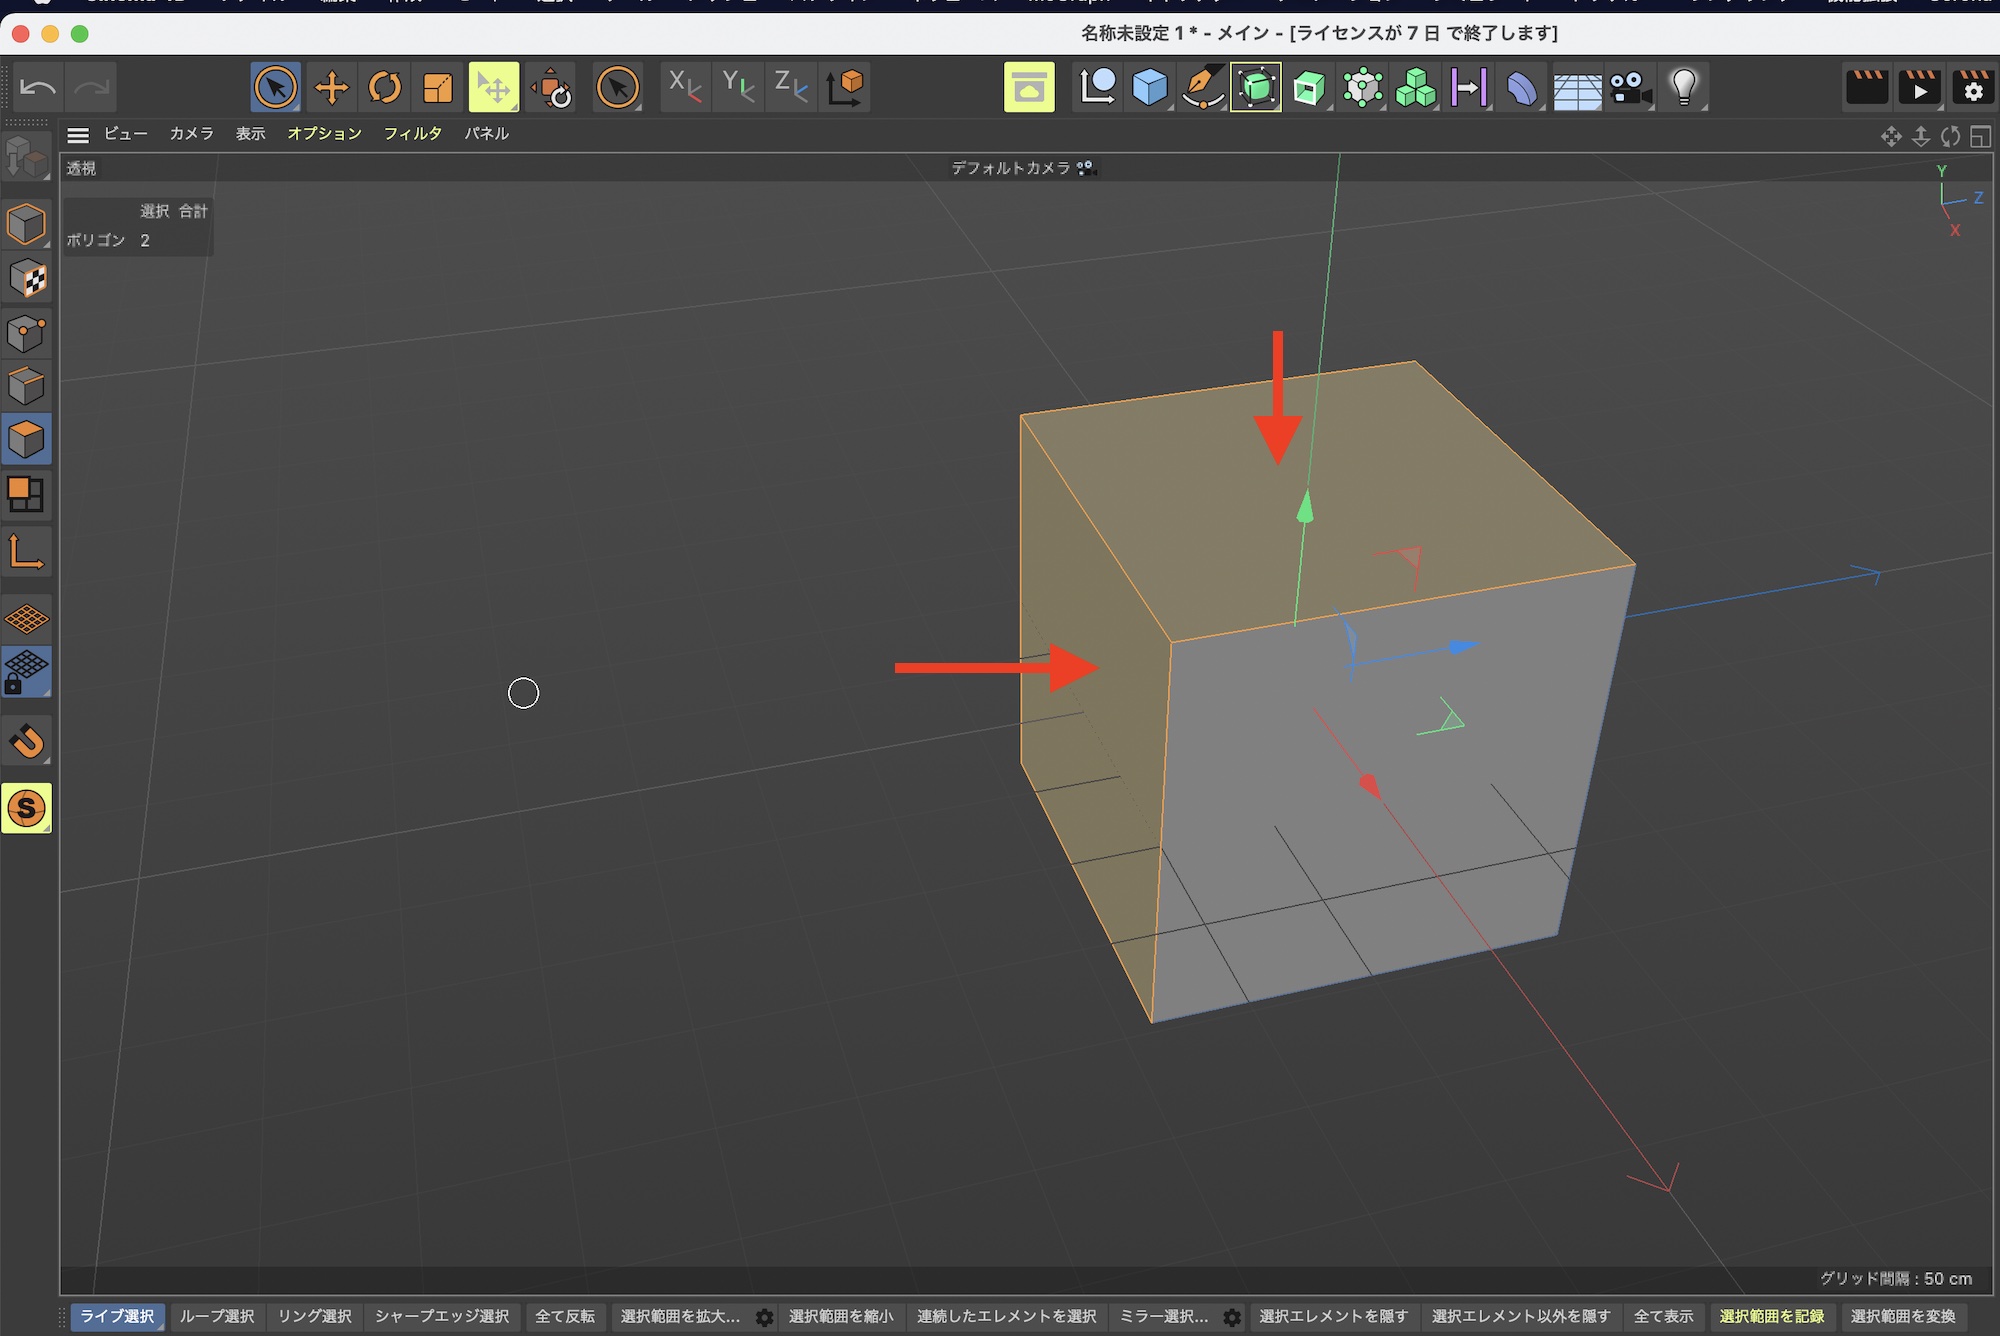Open options gear next to ミラー選択
The width and height of the screenshot is (2000, 1336).
click(1232, 1317)
